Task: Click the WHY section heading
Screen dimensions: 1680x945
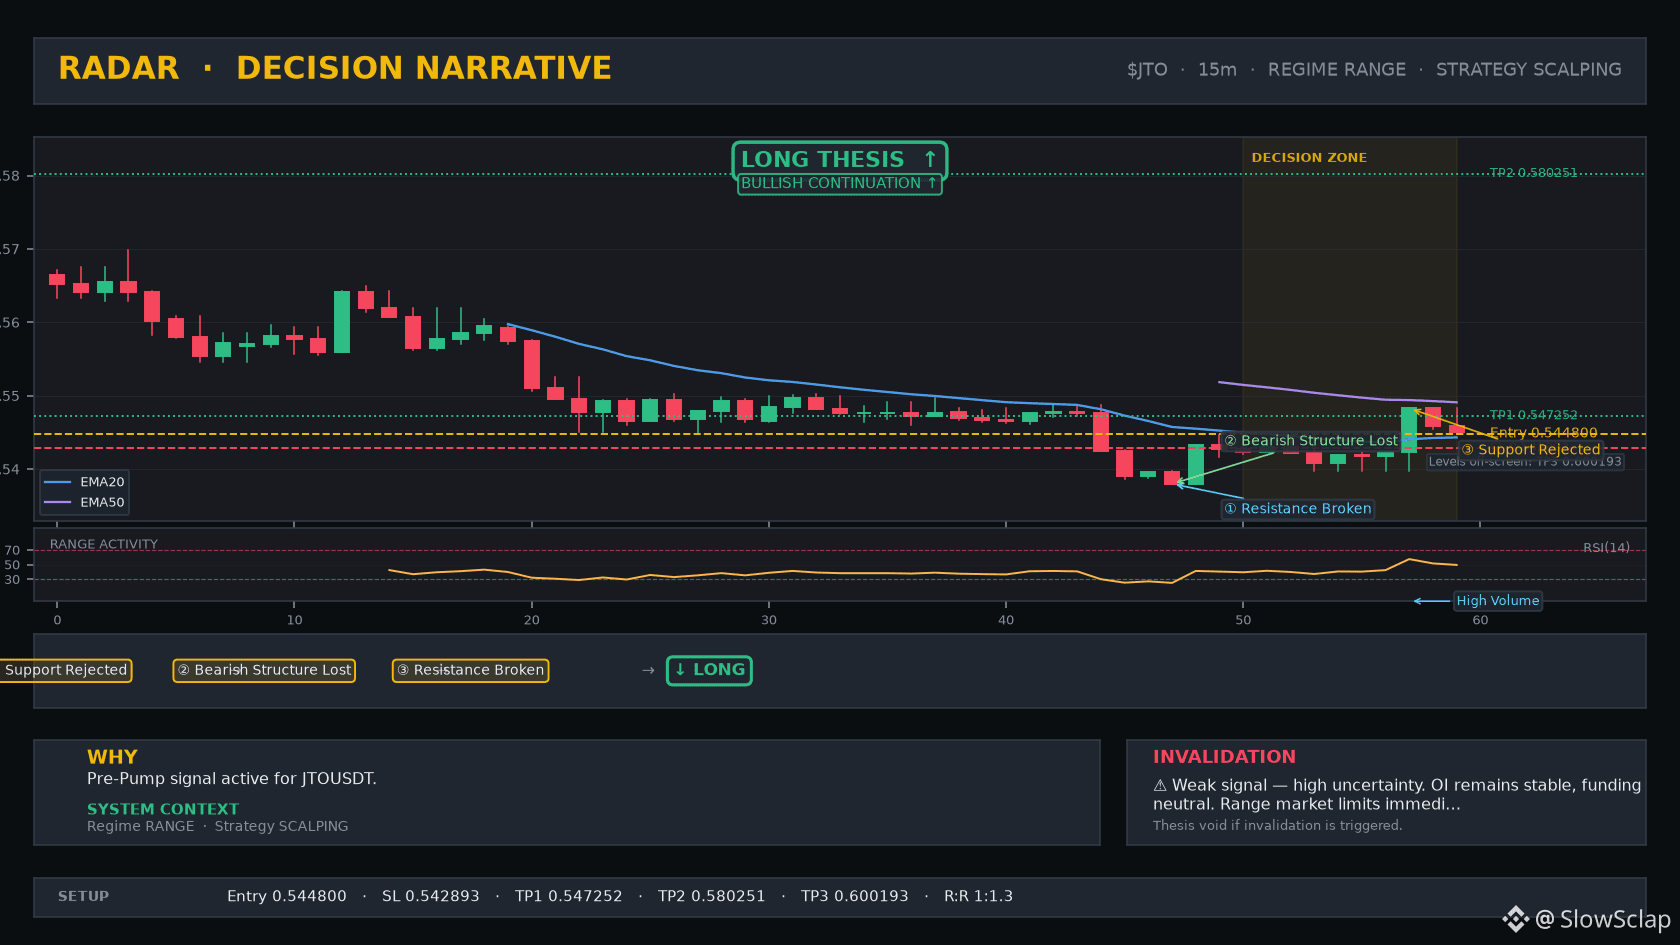Action: point(112,757)
